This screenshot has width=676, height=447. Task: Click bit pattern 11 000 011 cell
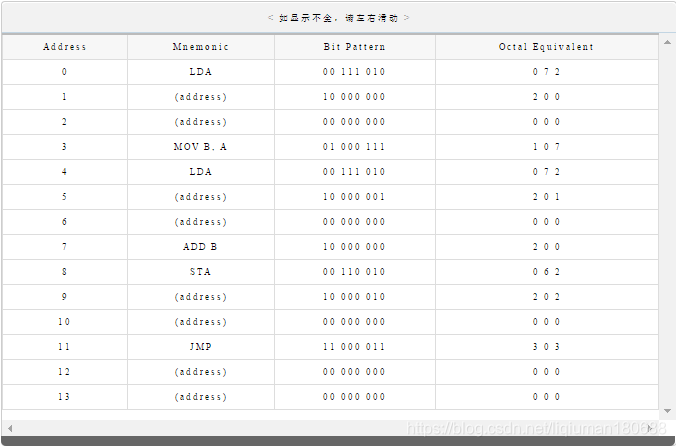[x=354, y=347]
